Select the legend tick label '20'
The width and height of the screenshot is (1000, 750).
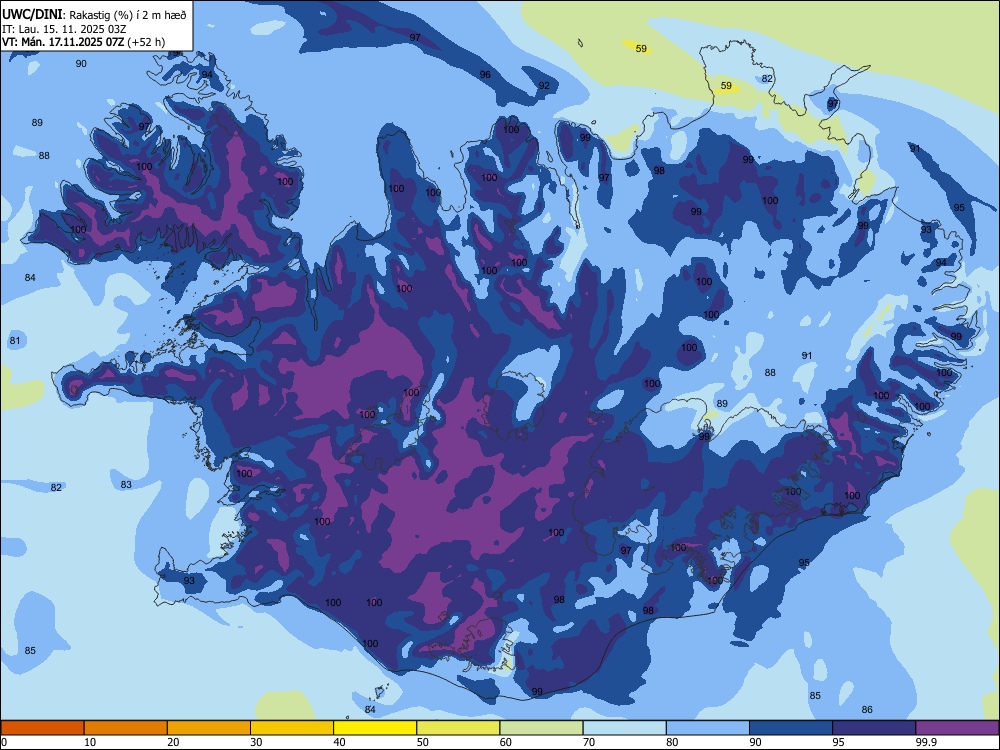point(173,742)
